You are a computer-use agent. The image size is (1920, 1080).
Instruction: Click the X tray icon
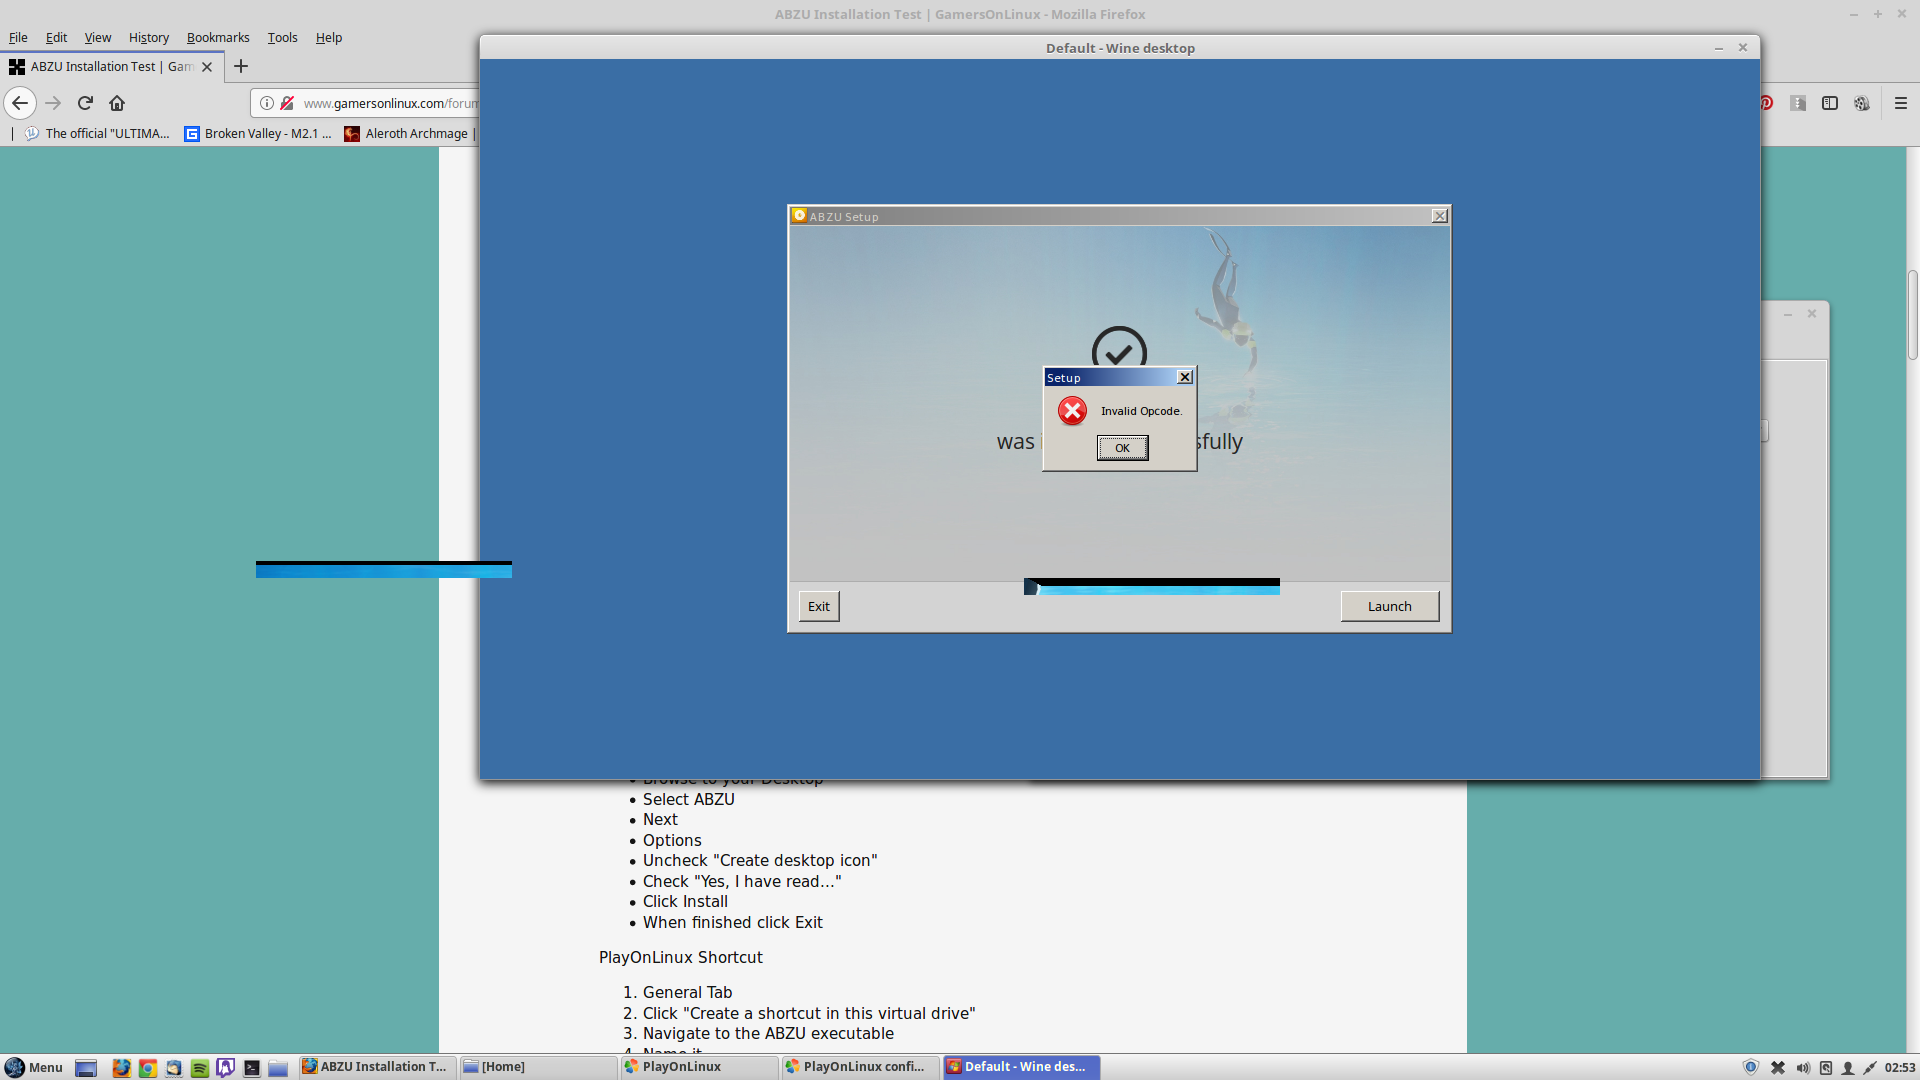click(1778, 1067)
